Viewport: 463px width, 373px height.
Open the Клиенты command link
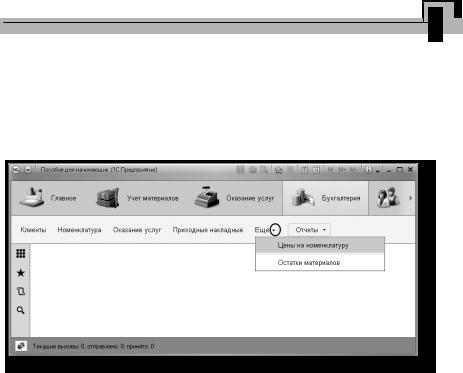pos(33,230)
